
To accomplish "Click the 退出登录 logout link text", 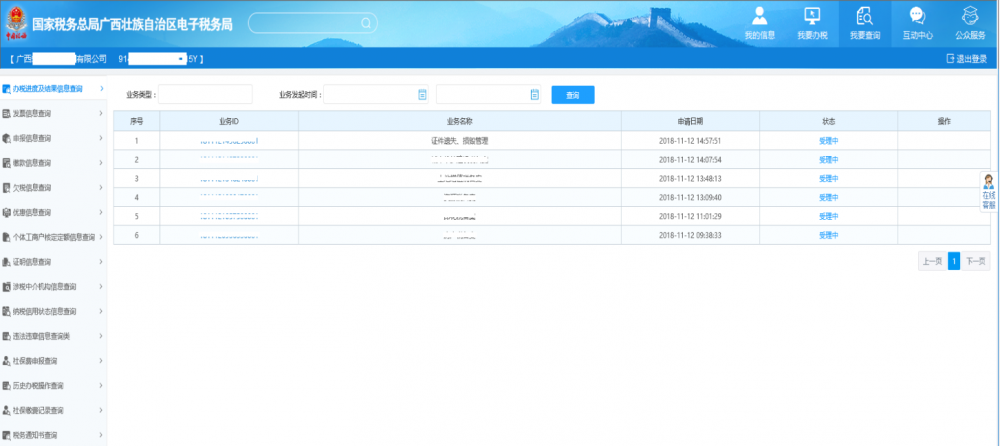I will coord(972,59).
